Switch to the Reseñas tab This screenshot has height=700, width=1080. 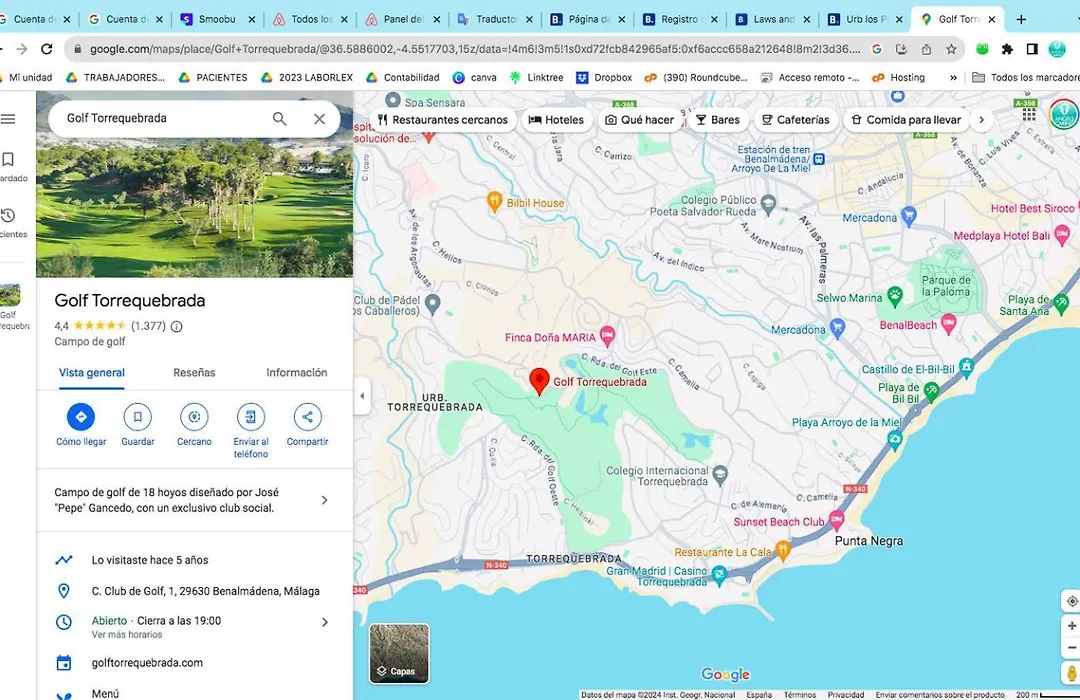pos(194,373)
